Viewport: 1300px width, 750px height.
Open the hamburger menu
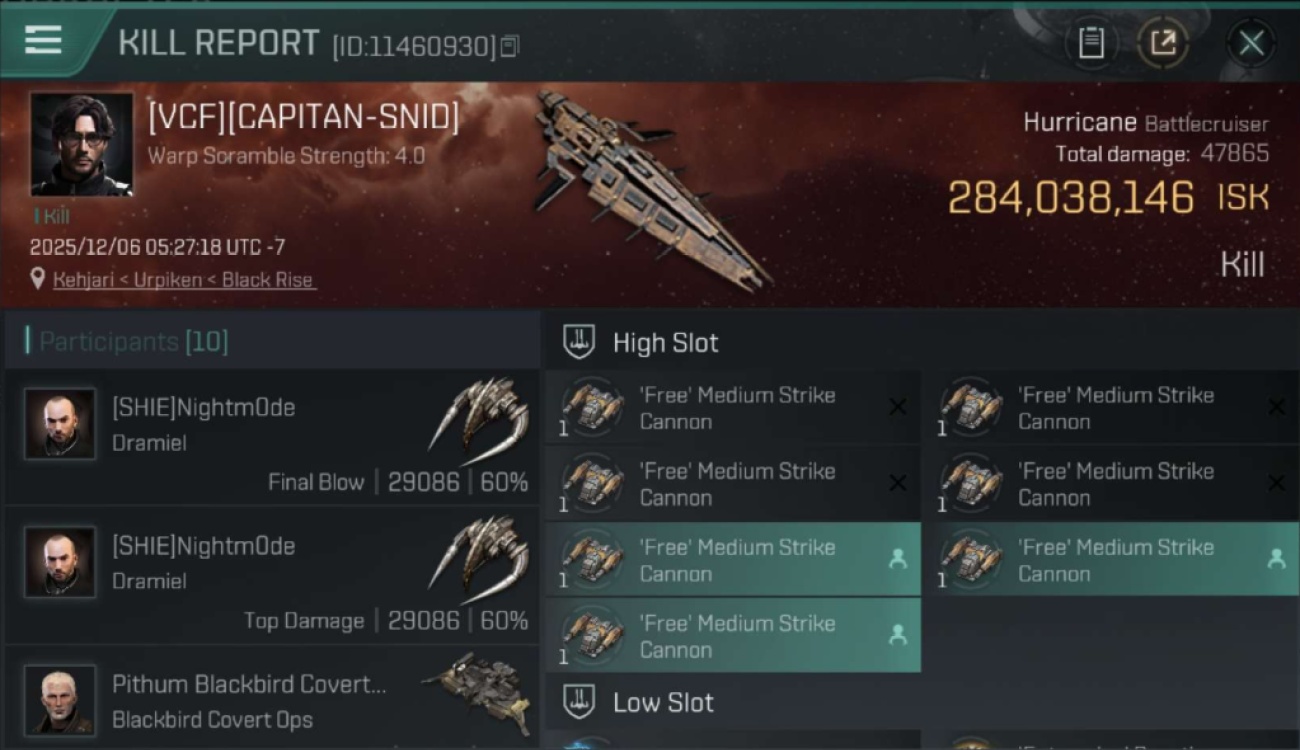44,41
